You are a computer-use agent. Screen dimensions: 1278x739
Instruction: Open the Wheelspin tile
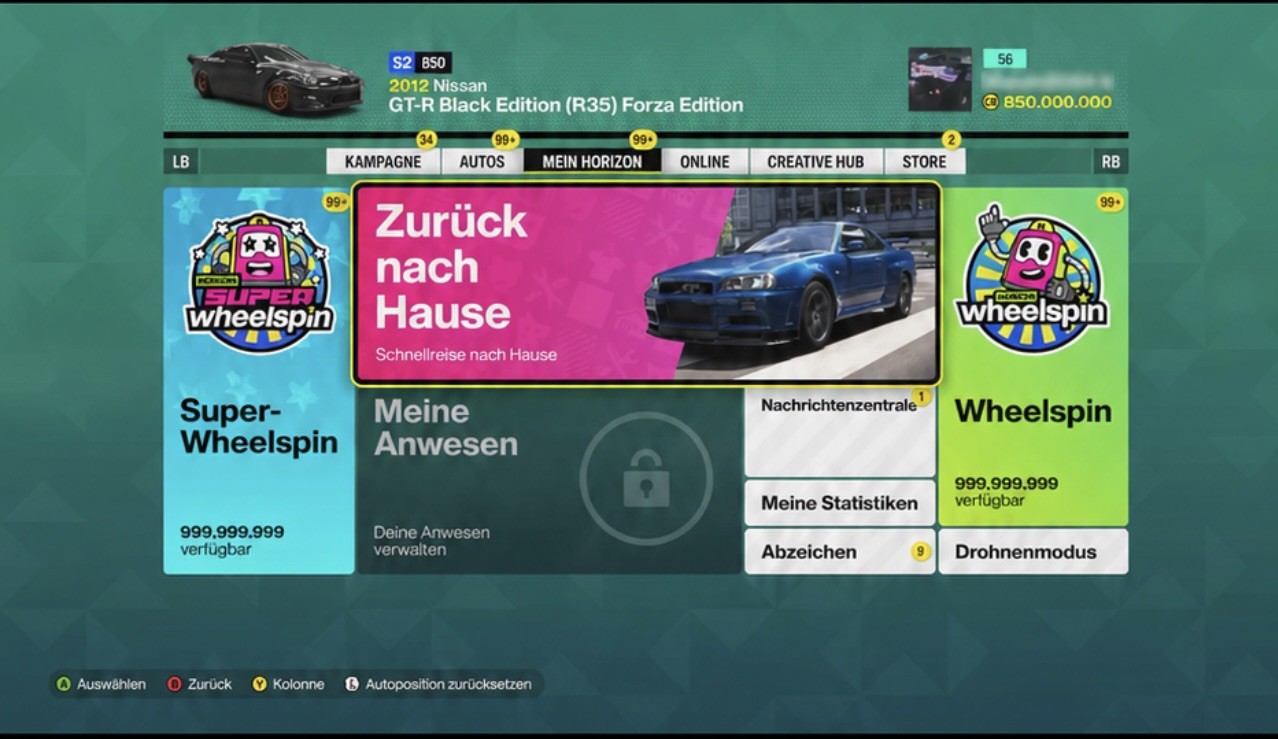[1033, 357]
